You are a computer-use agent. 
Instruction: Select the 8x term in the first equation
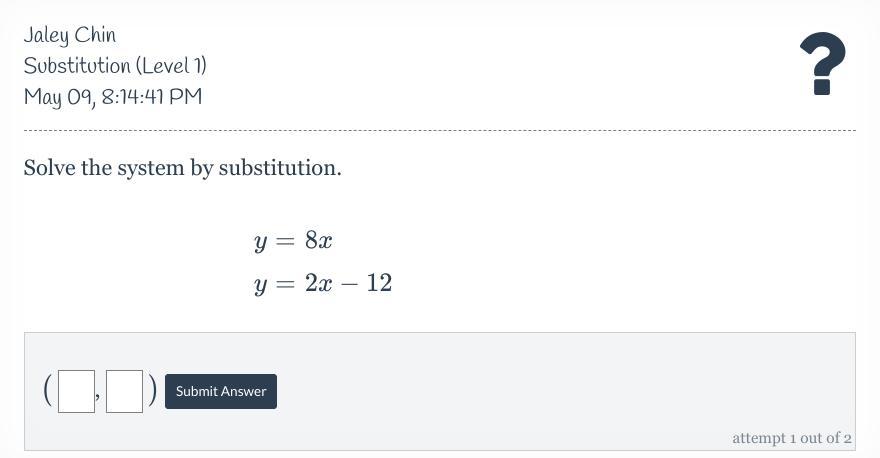(318, 240)
